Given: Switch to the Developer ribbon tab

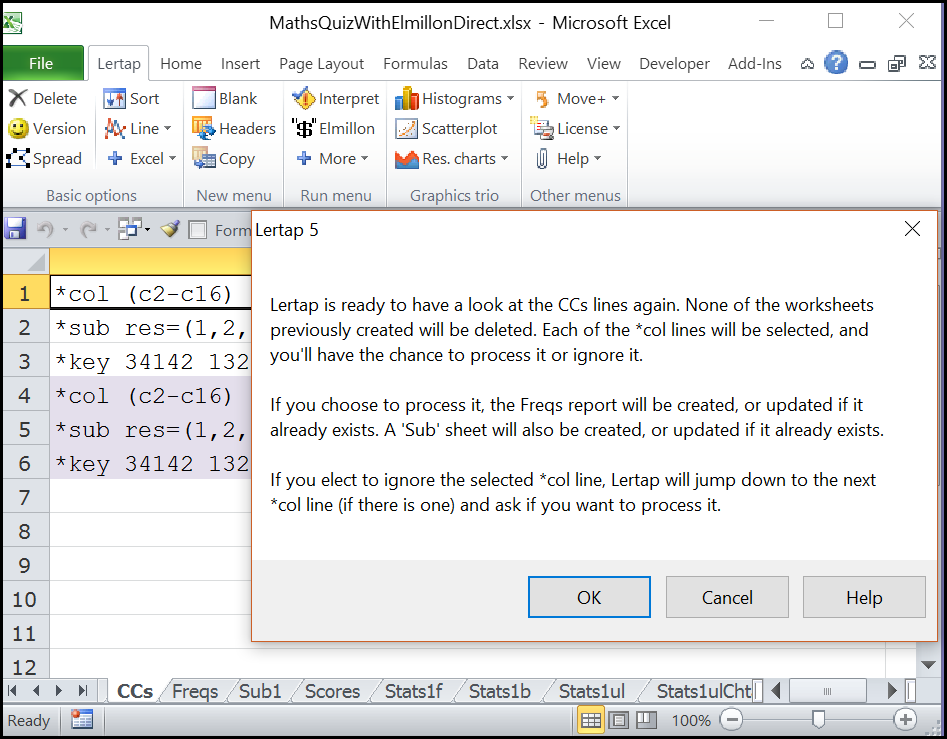Looking at the screenshot, I should click(x=674, y=63).
